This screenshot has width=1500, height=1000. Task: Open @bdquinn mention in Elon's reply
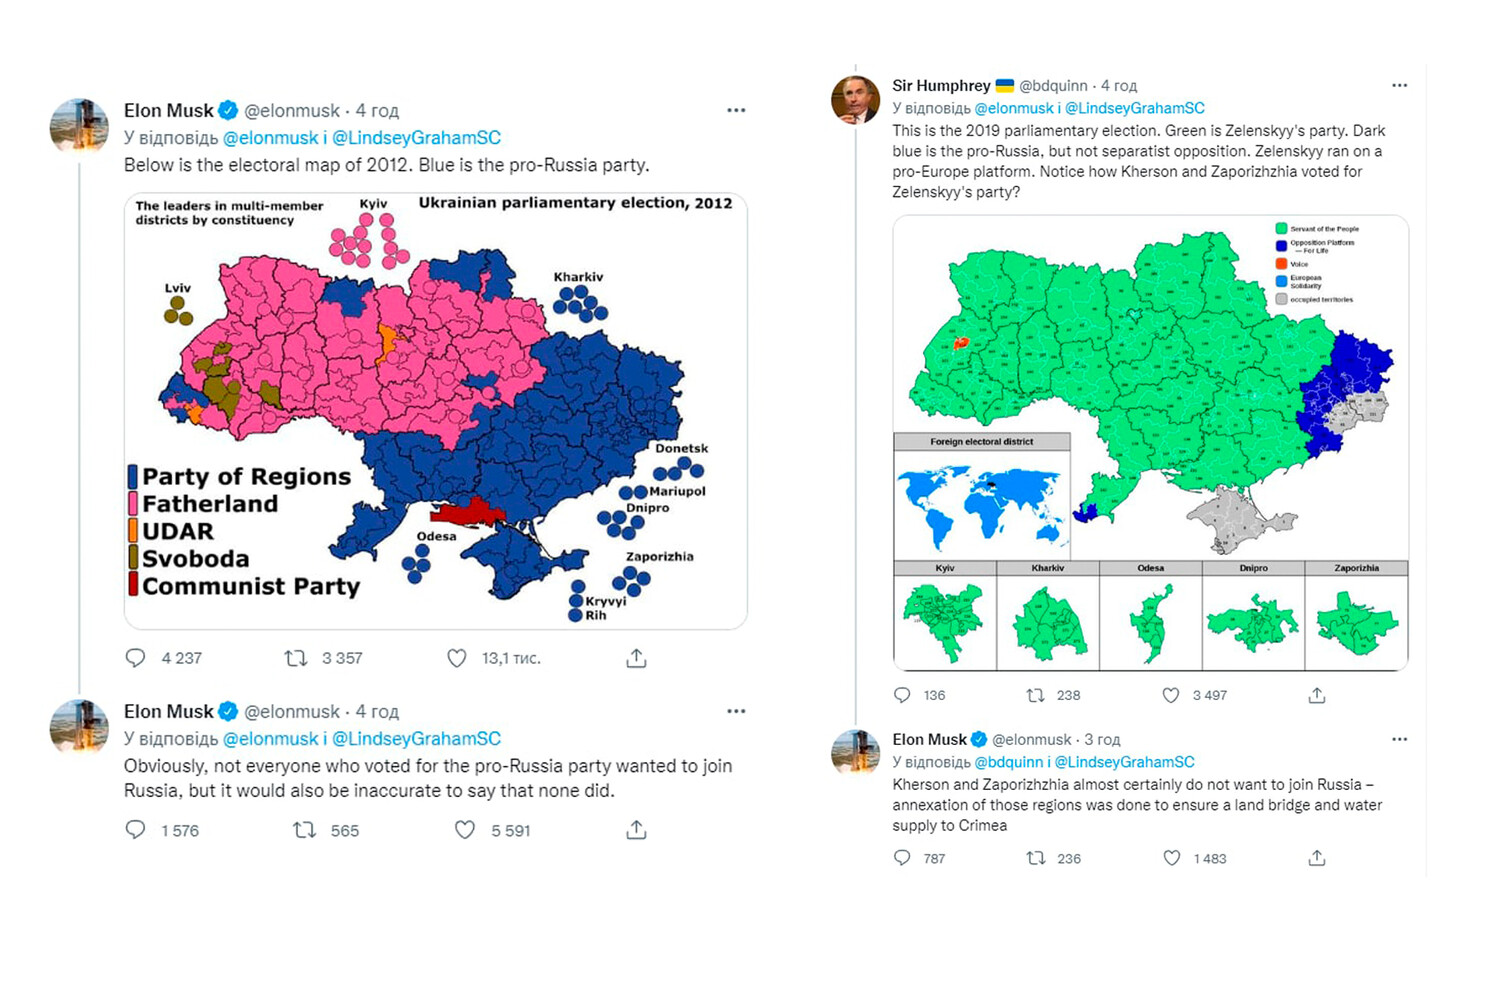pyautogui.click(x=1009, y=762)
